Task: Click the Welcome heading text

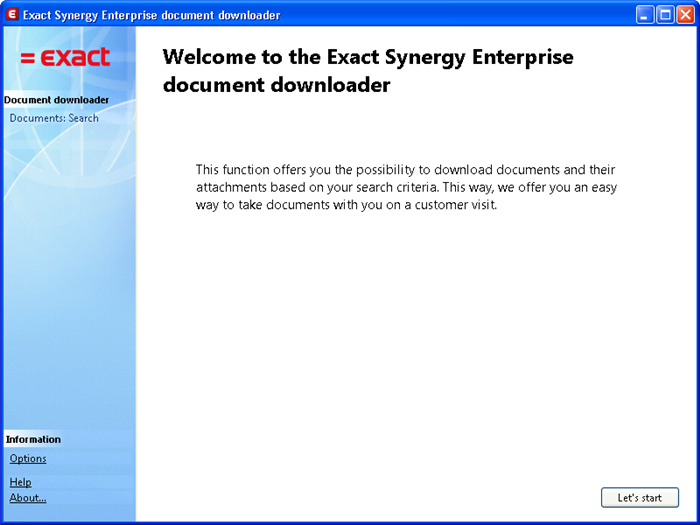Action: (x=368, y=71)
